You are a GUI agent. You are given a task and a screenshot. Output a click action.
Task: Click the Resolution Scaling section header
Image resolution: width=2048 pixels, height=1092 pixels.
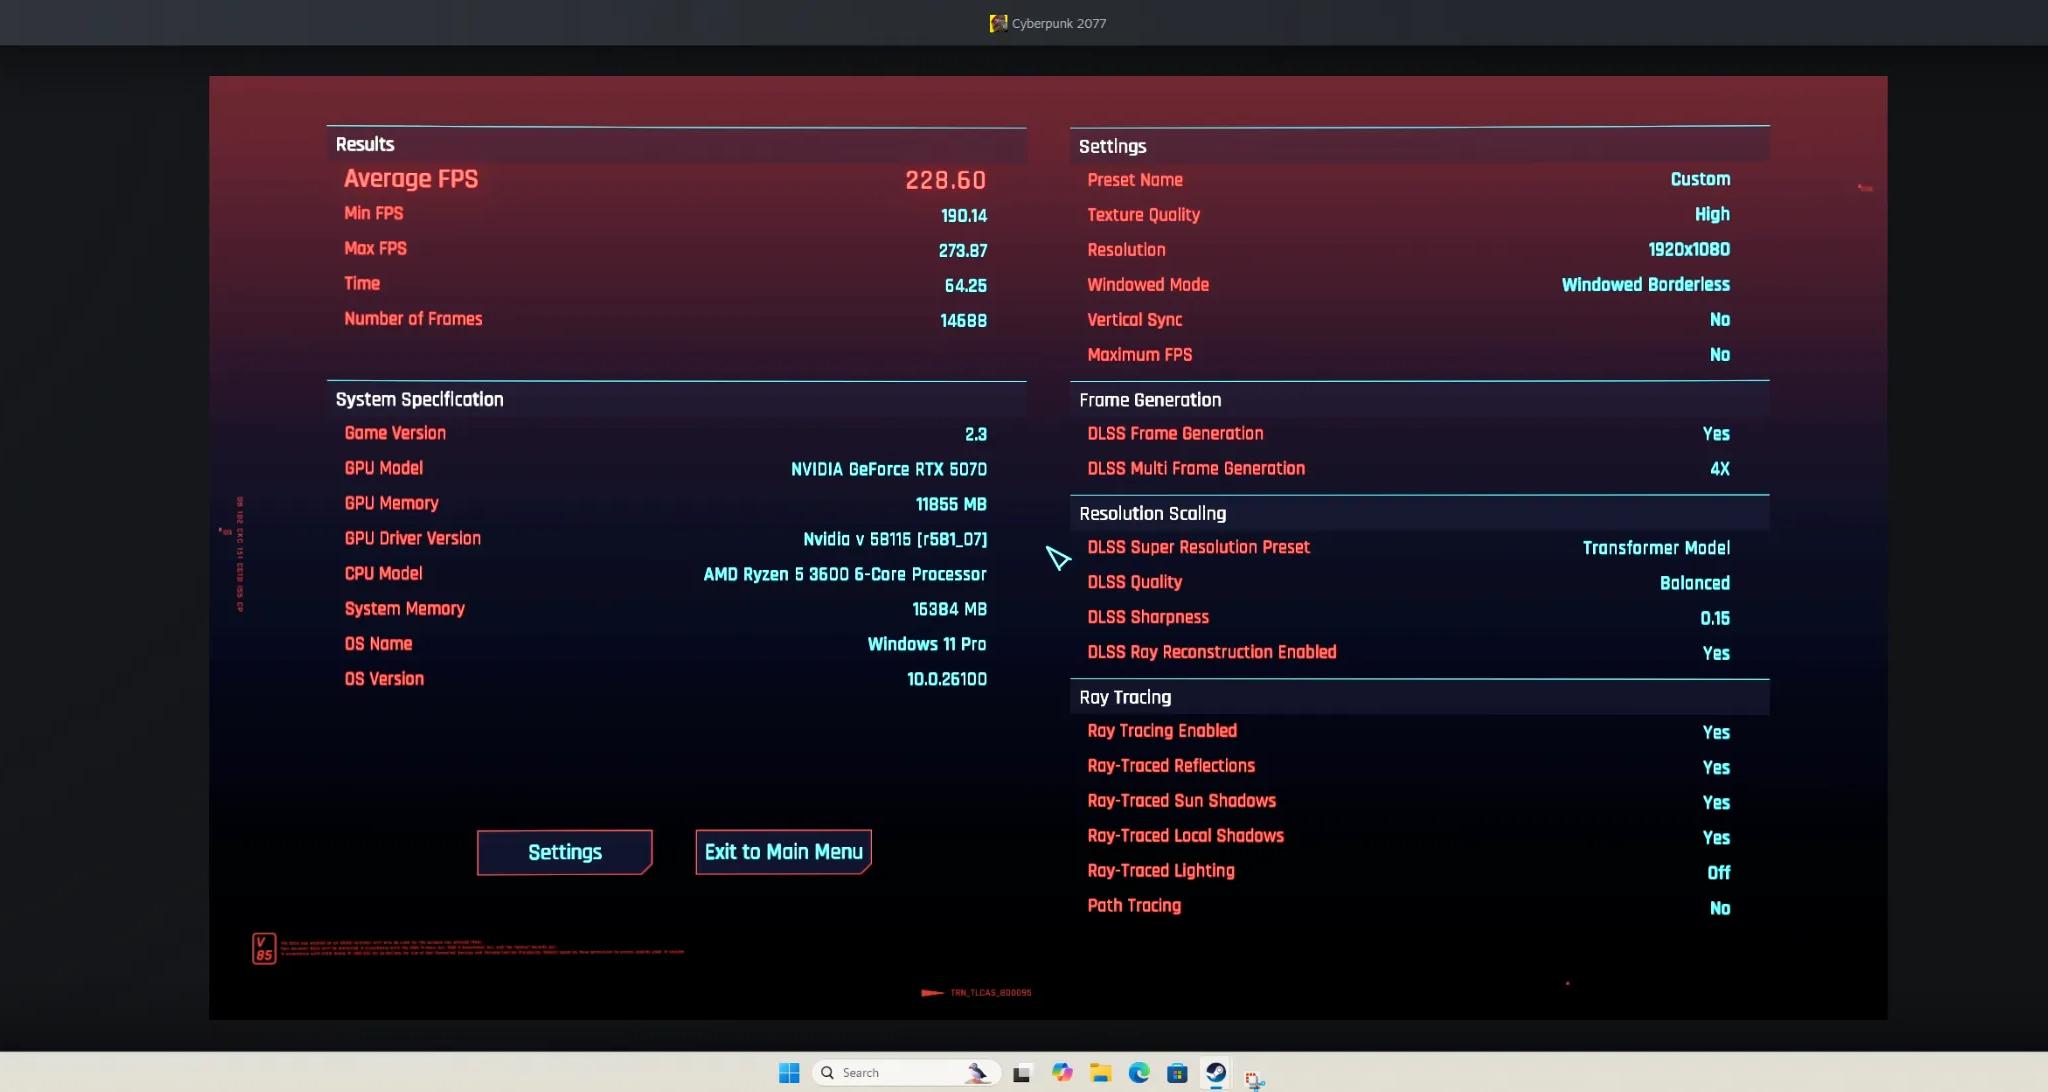click(1153, 513)
